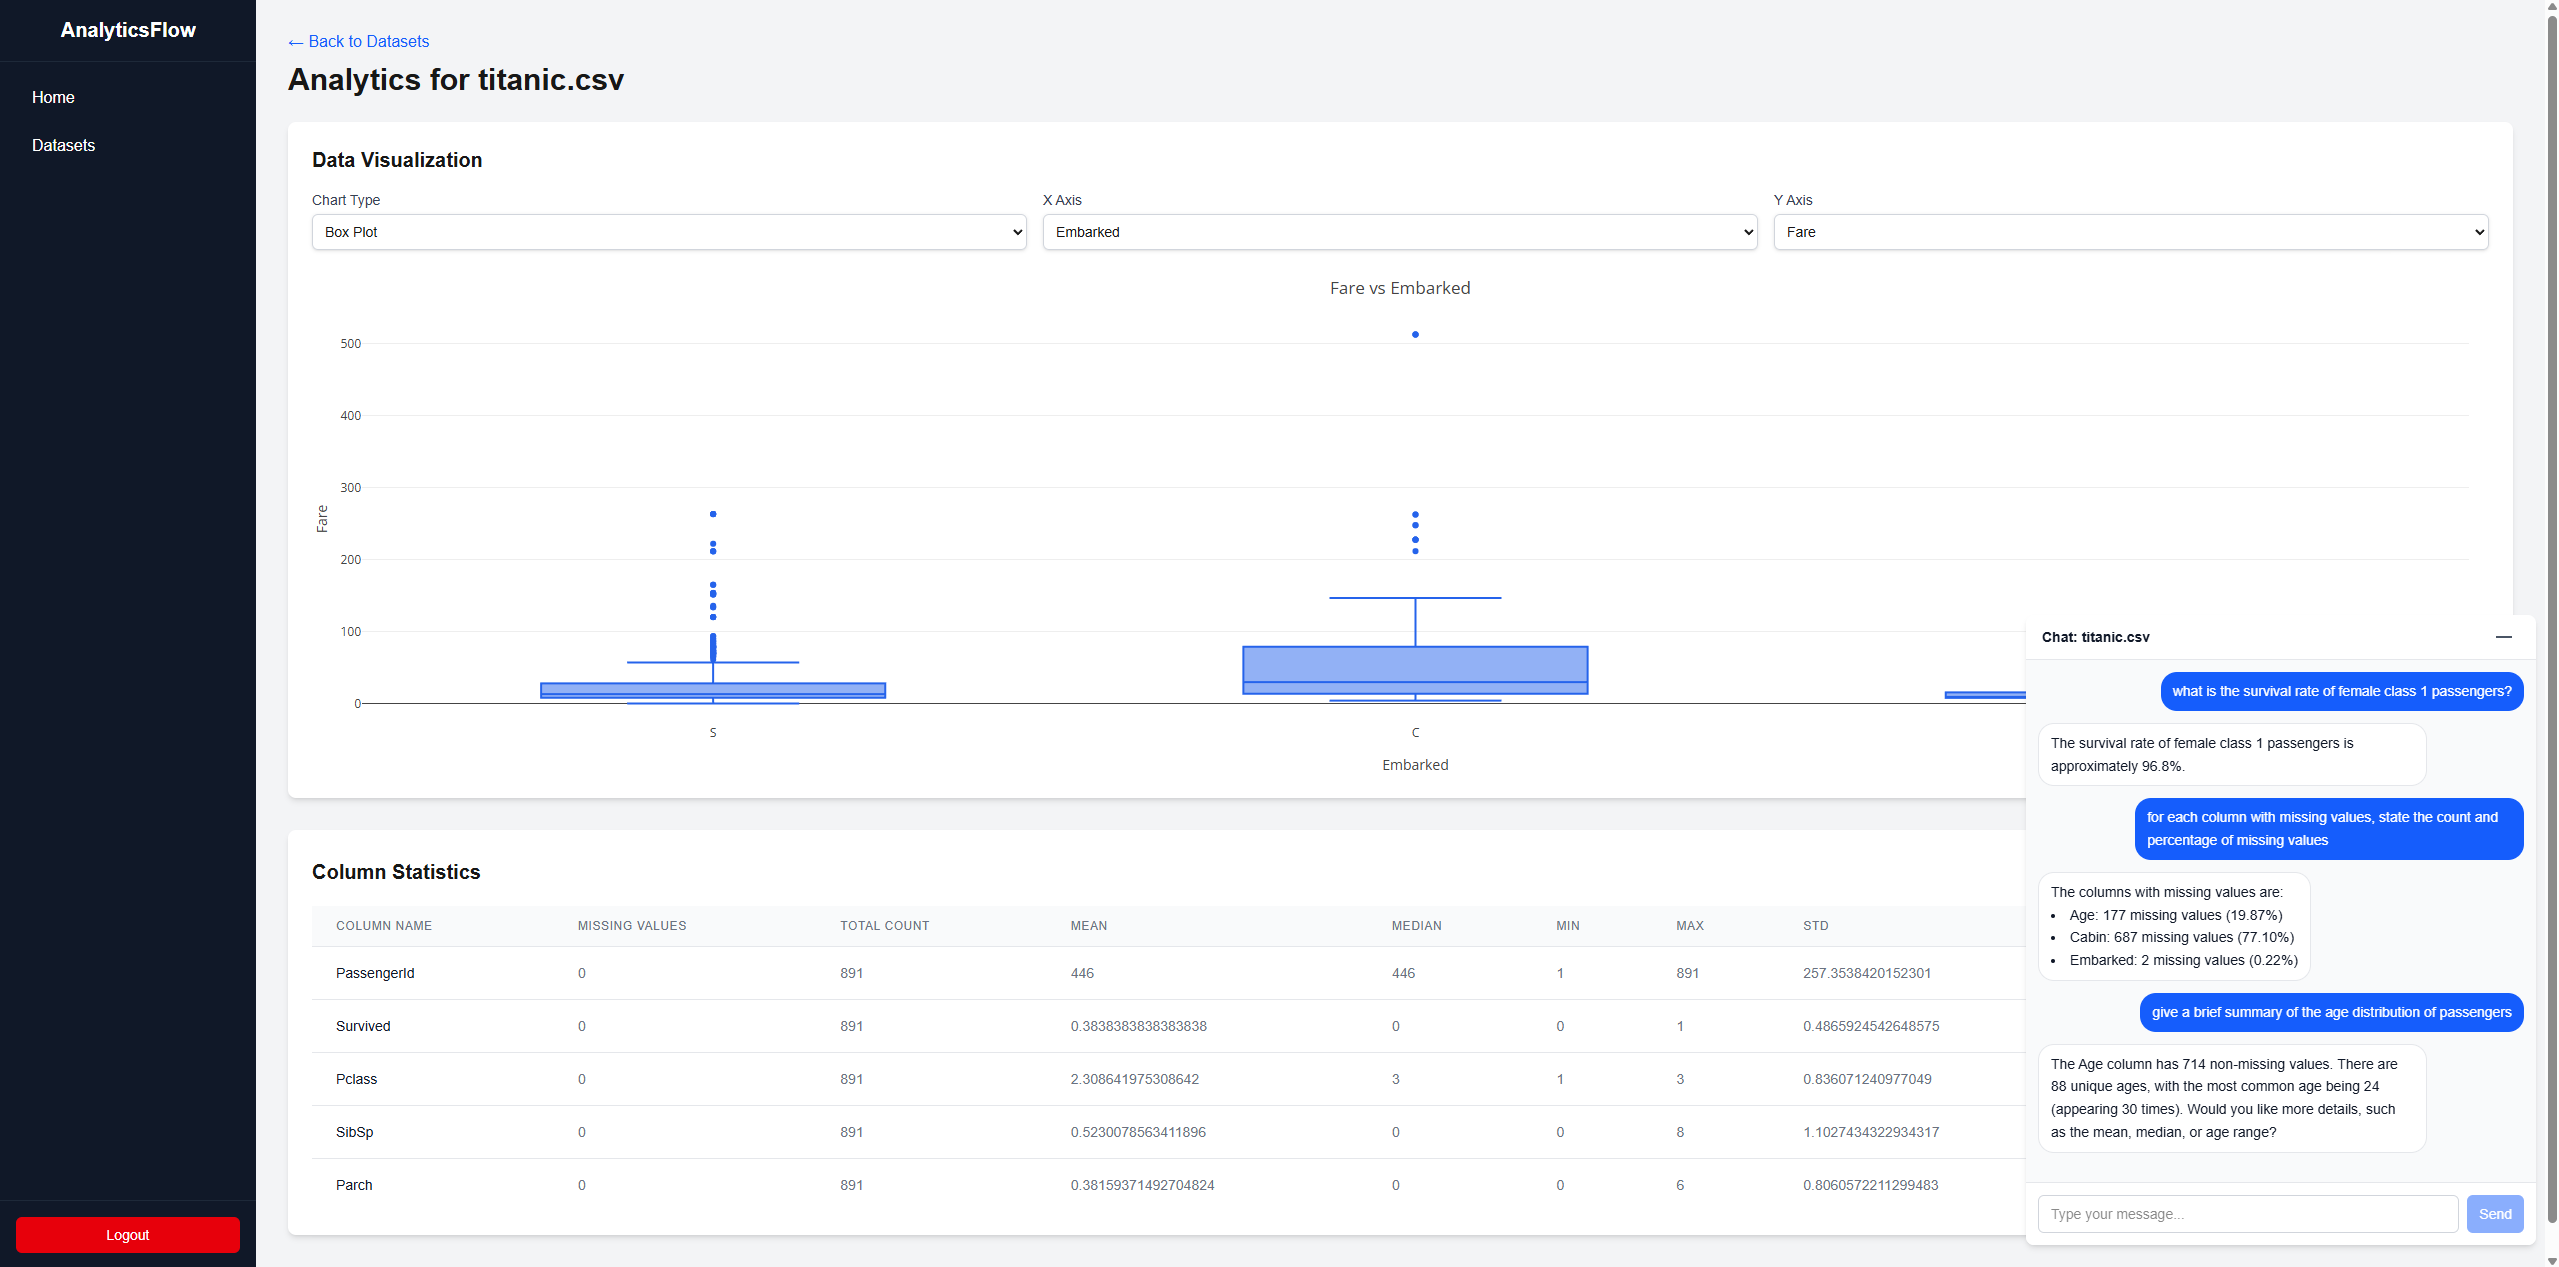
Task: Minimize the titanic.csv chat panel
Action: (x=2503, y=637)
